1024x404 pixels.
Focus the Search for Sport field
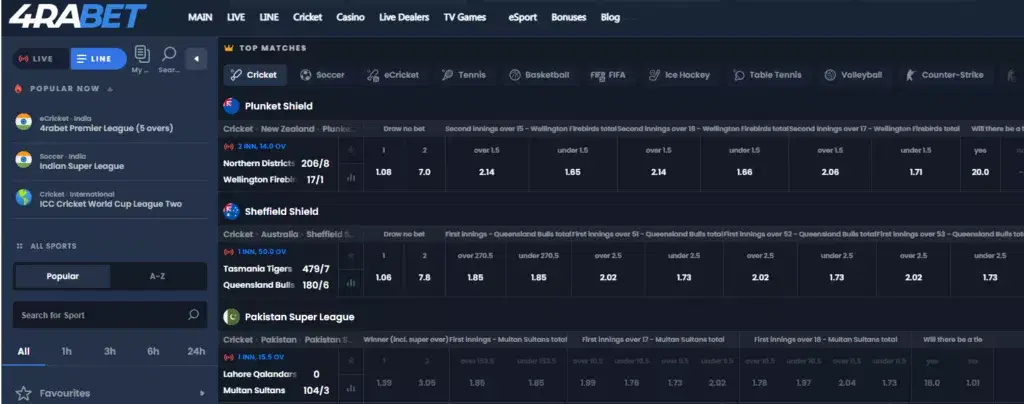[110, 315]
